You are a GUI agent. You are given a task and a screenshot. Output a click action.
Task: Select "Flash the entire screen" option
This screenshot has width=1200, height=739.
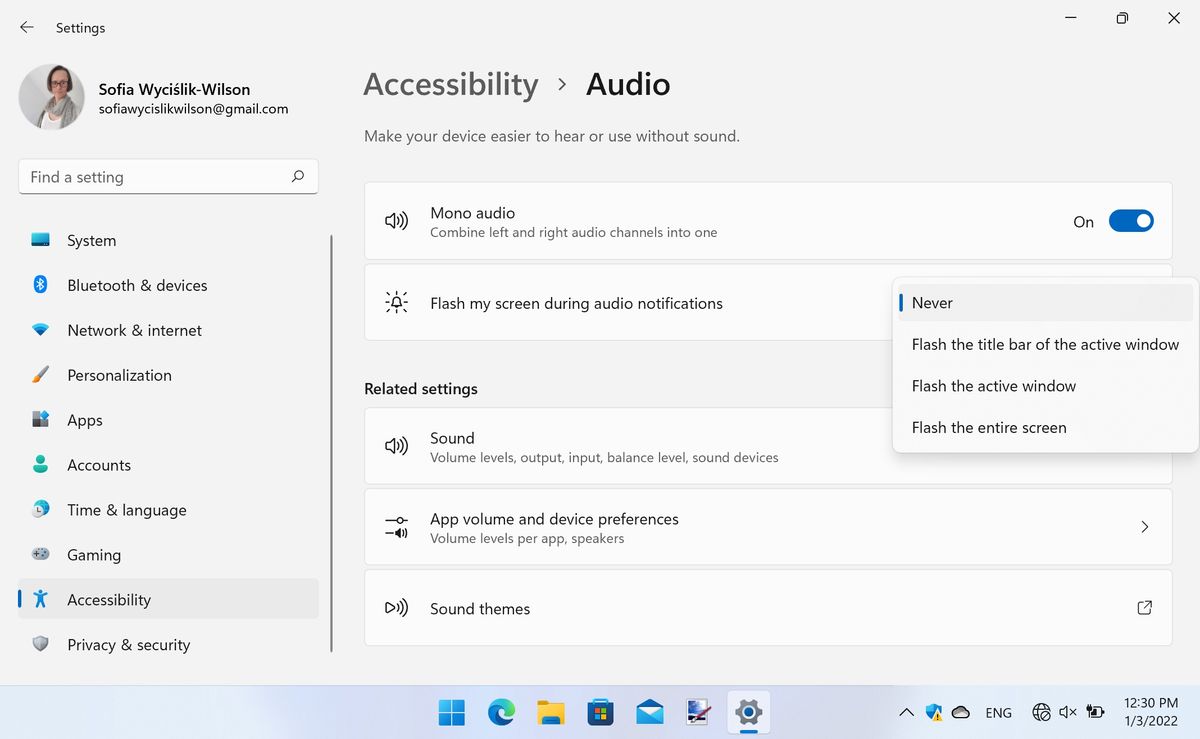(x=989, y=427)
